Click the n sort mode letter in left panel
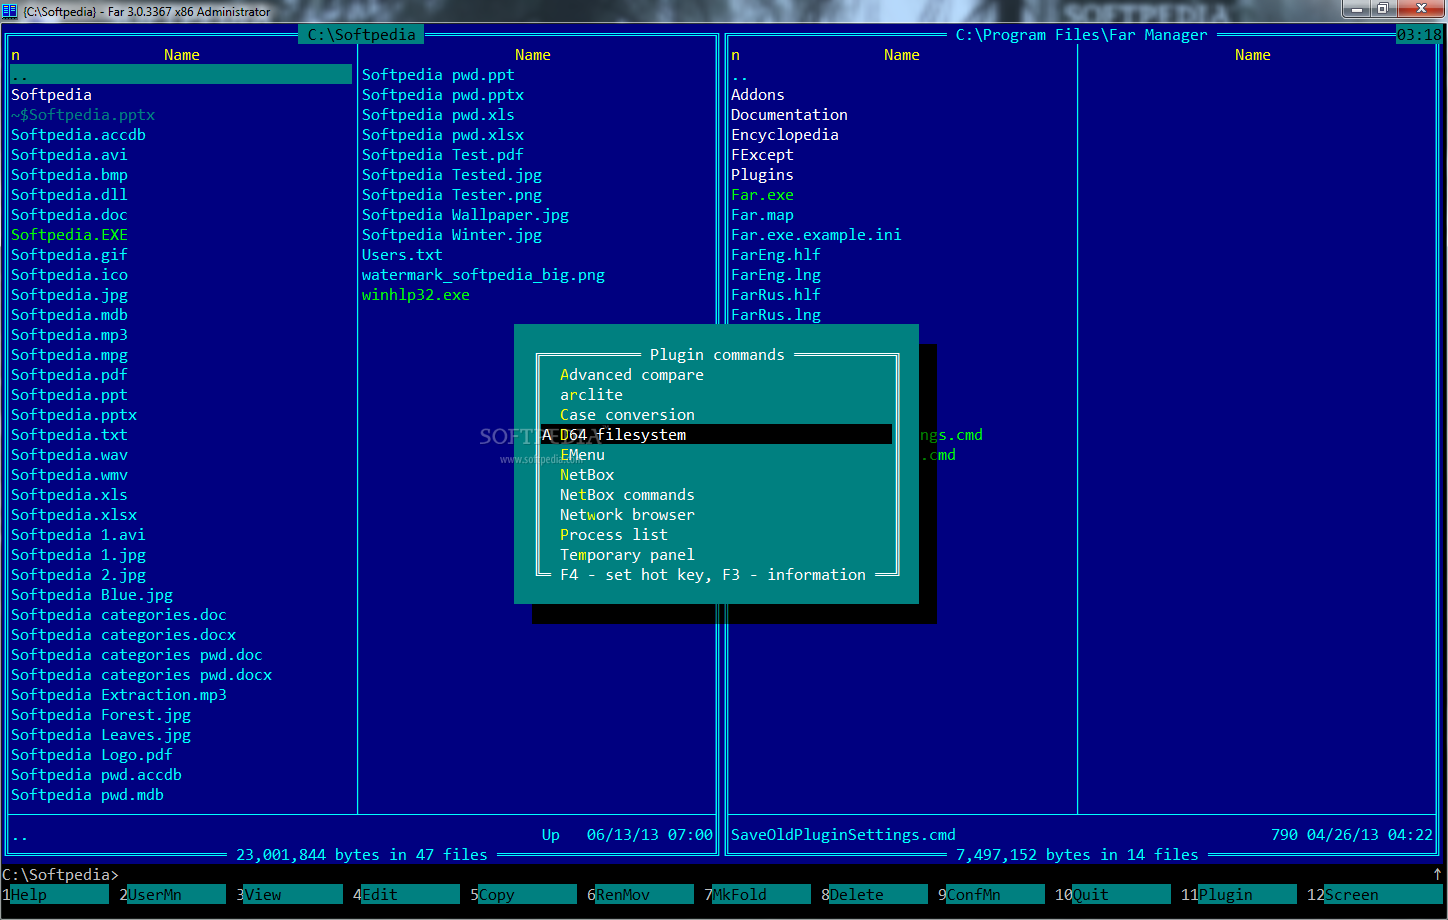This screenshot has width=1448, height=920. (15, 55)
